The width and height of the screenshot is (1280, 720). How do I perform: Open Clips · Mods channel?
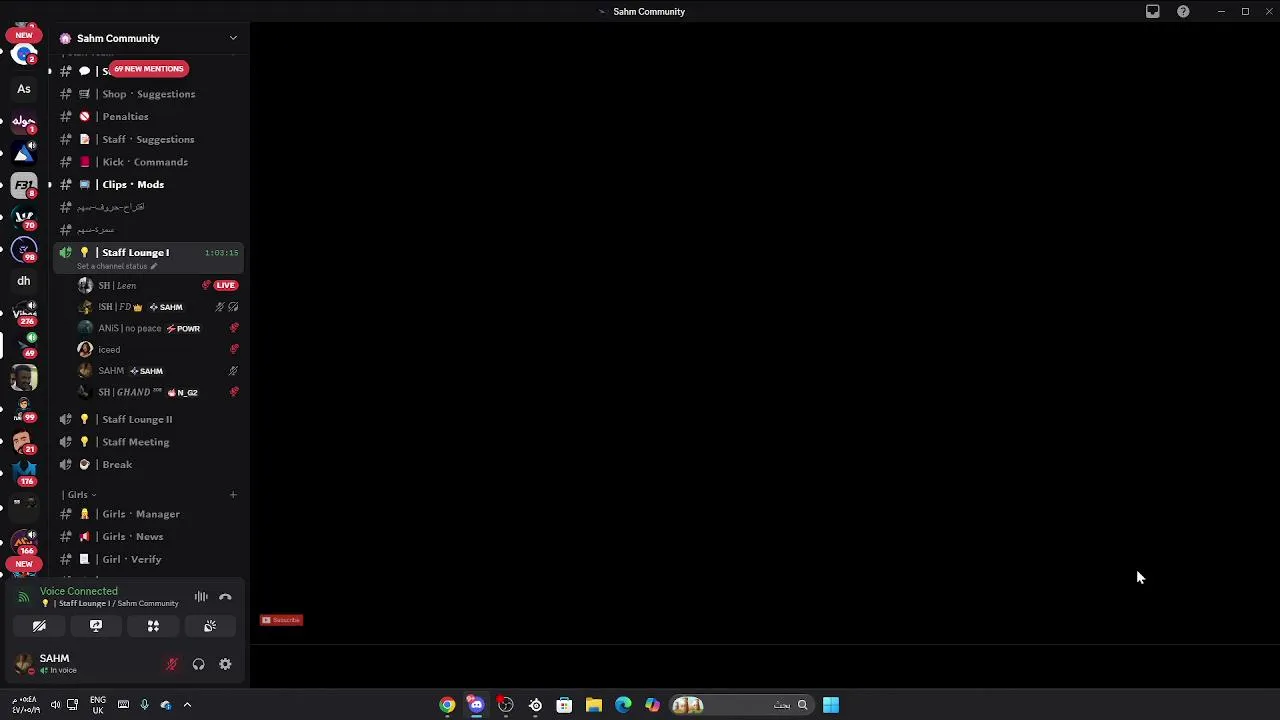(148, 184)
